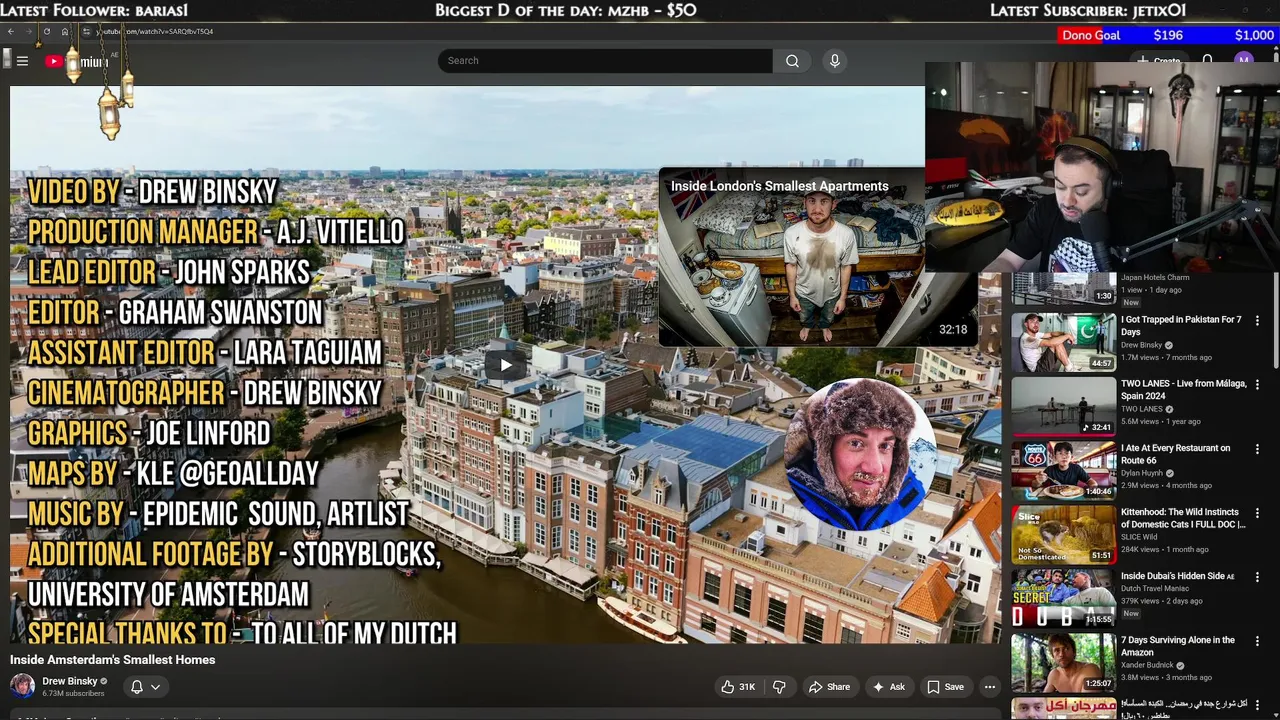The image size is (1280, 720).
Task: Open "I Ate At Every Restaurant on Route 66" thumbnail
Action: 1063,470
